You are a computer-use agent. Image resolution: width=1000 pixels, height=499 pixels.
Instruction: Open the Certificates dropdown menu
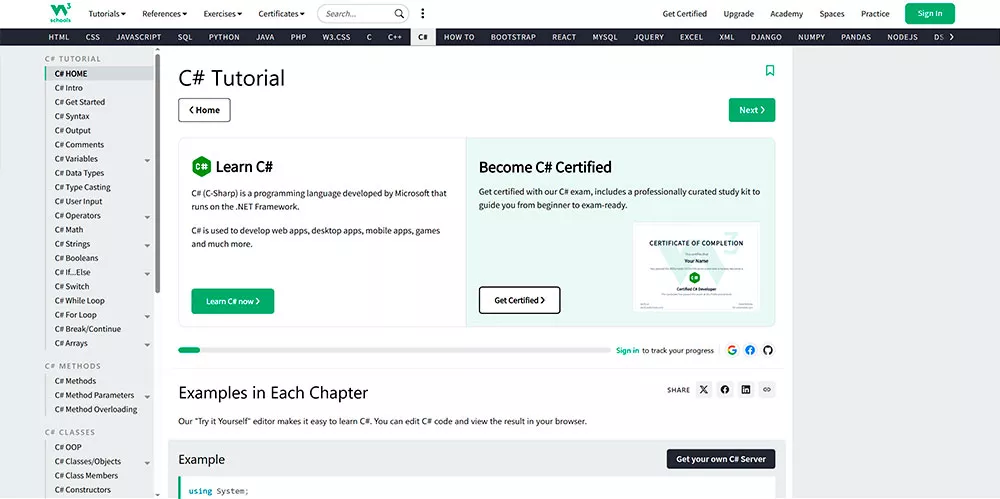(x=281, y=13)
